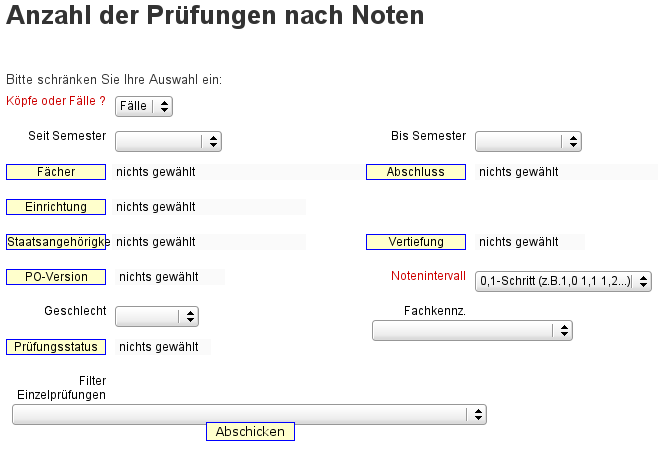Image resolution: width=658 pixels, height=452 pixels.
Task: Click the Vertiefung button
Action: (x=416, y=242)
